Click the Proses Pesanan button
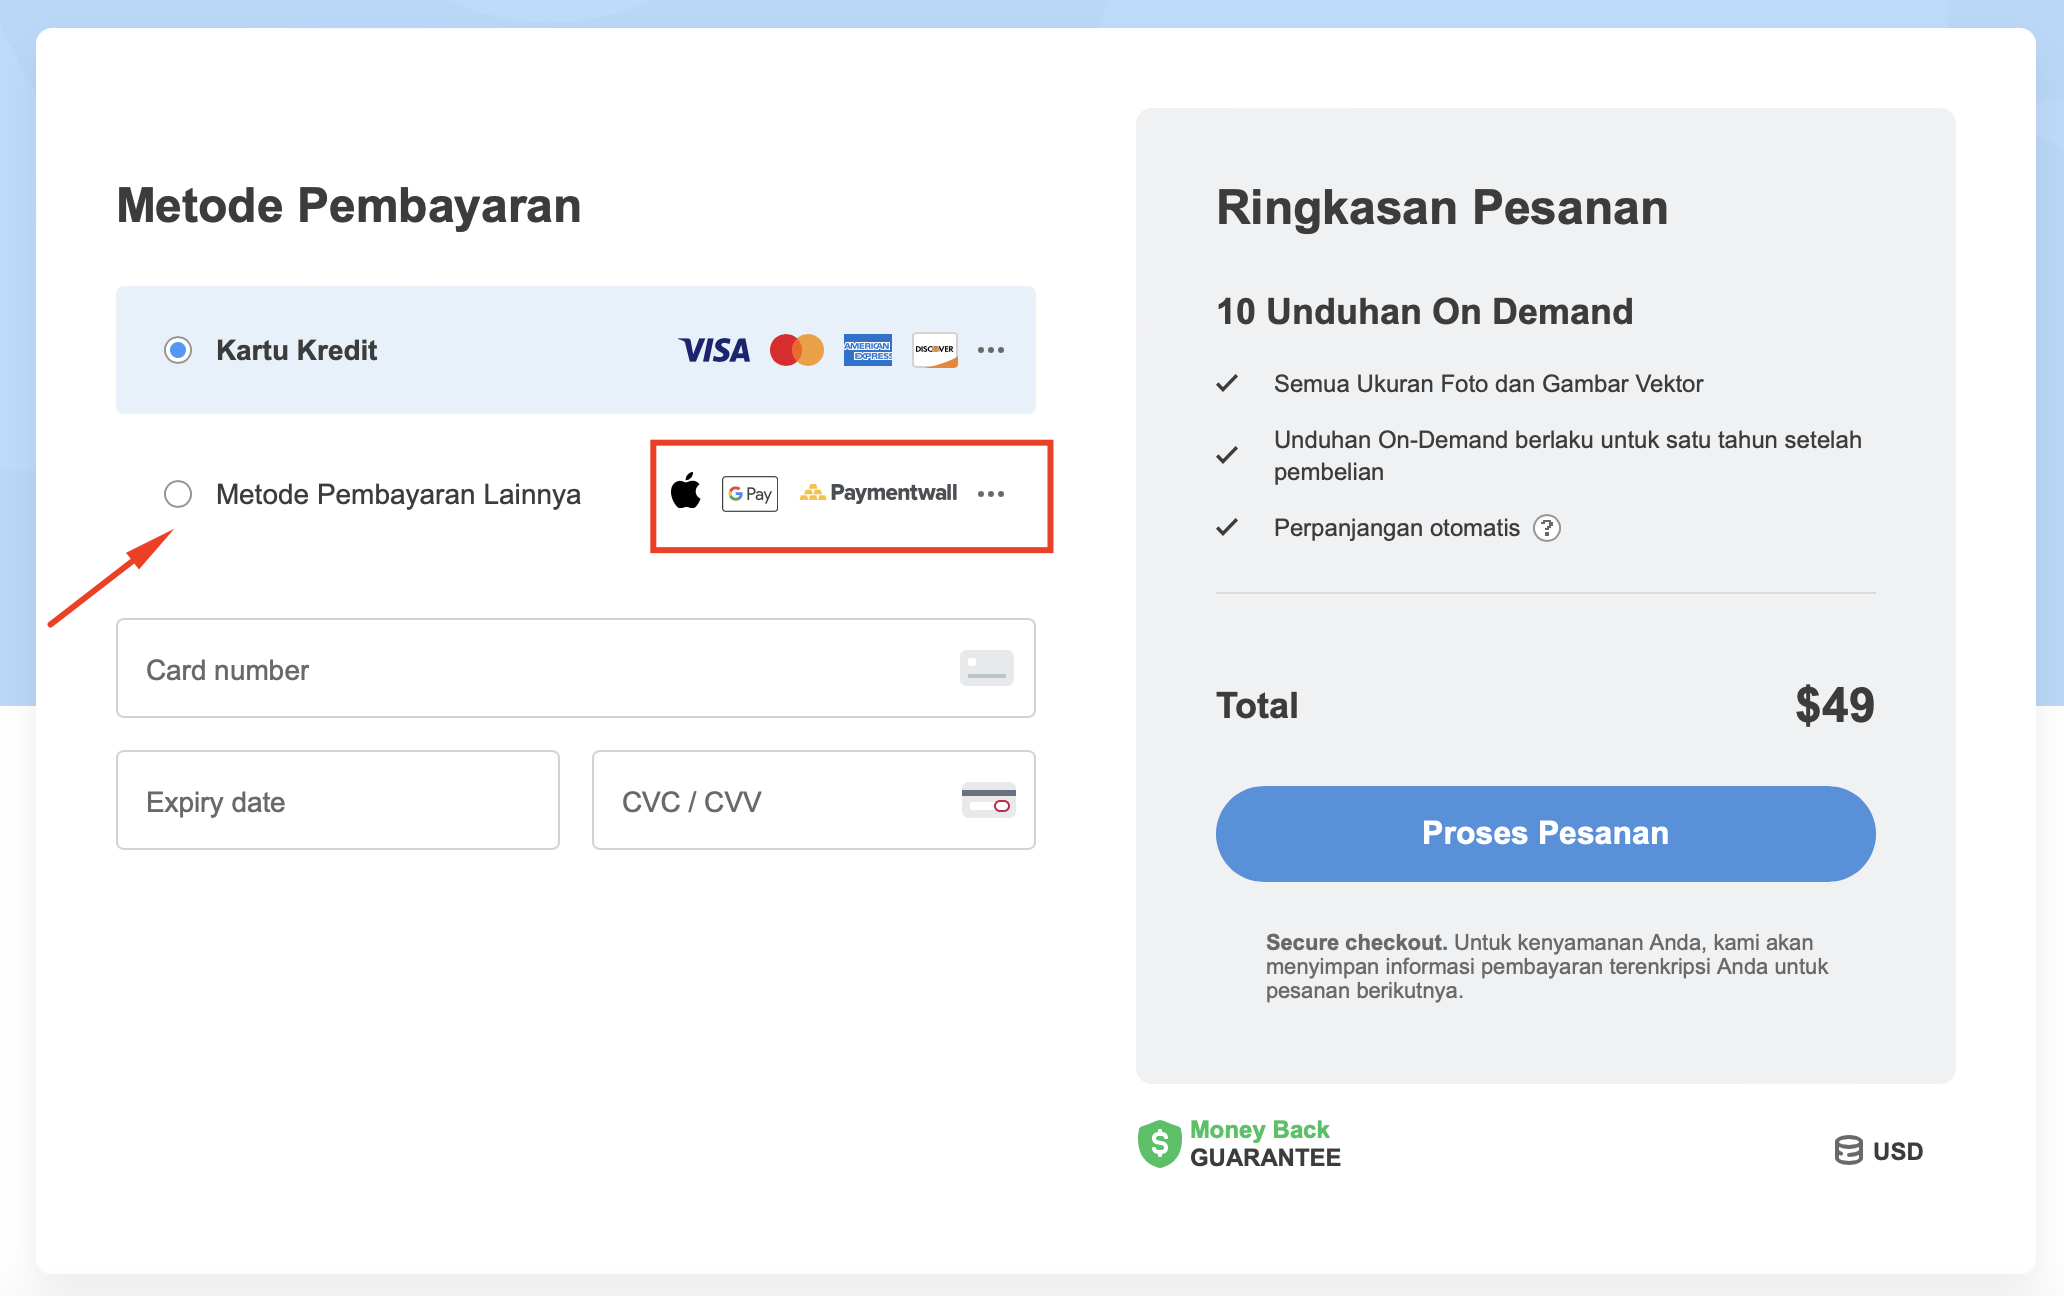 1545,833
